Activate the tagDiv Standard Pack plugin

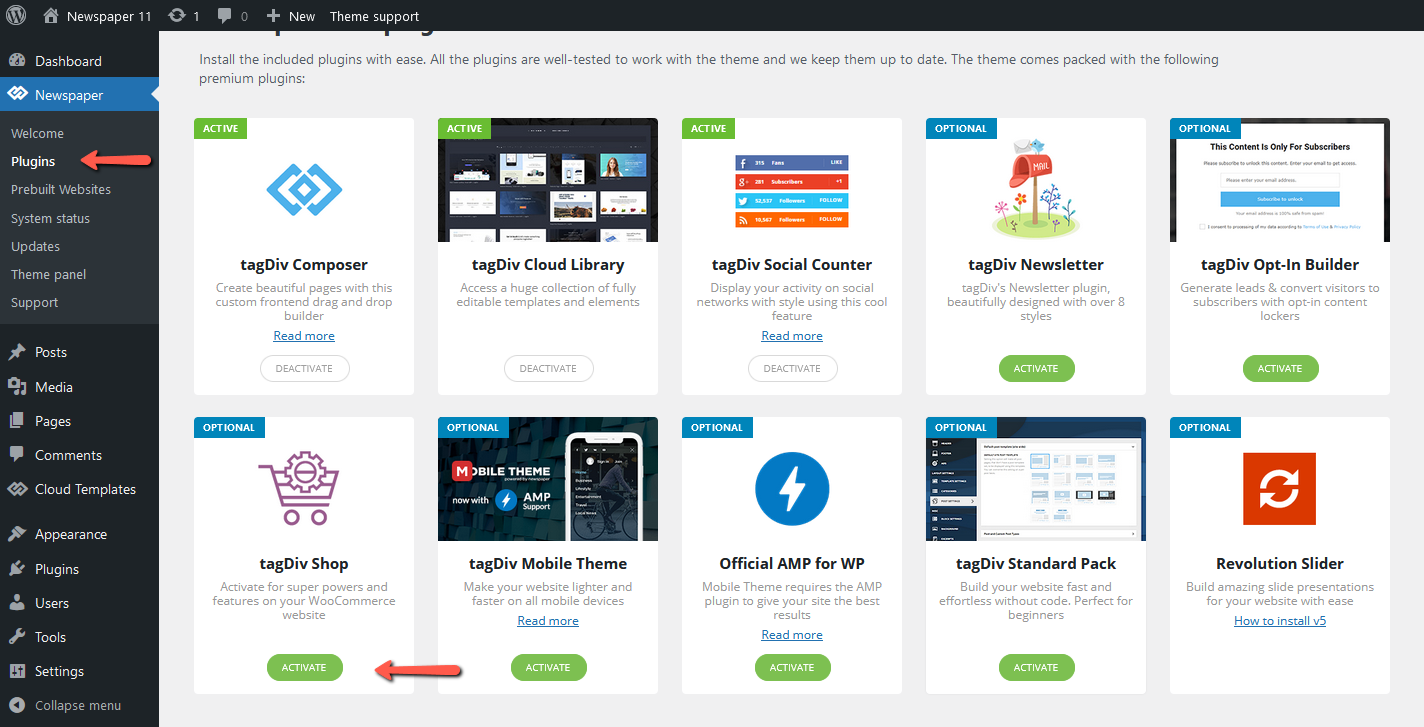pos(1036,667)
